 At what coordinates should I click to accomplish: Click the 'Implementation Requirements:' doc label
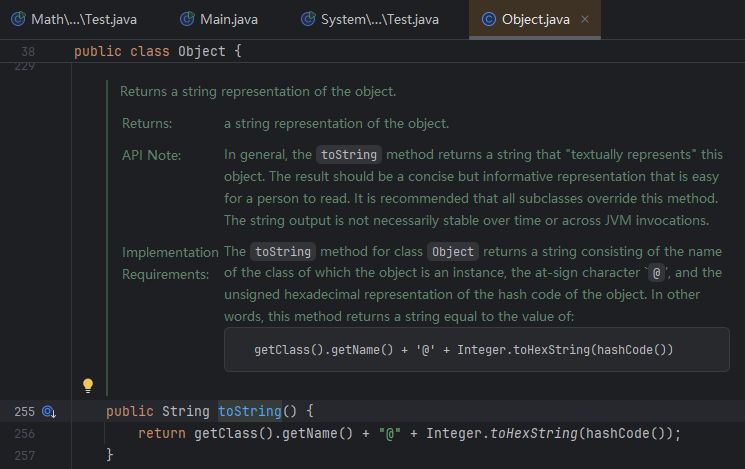[168, 262]
